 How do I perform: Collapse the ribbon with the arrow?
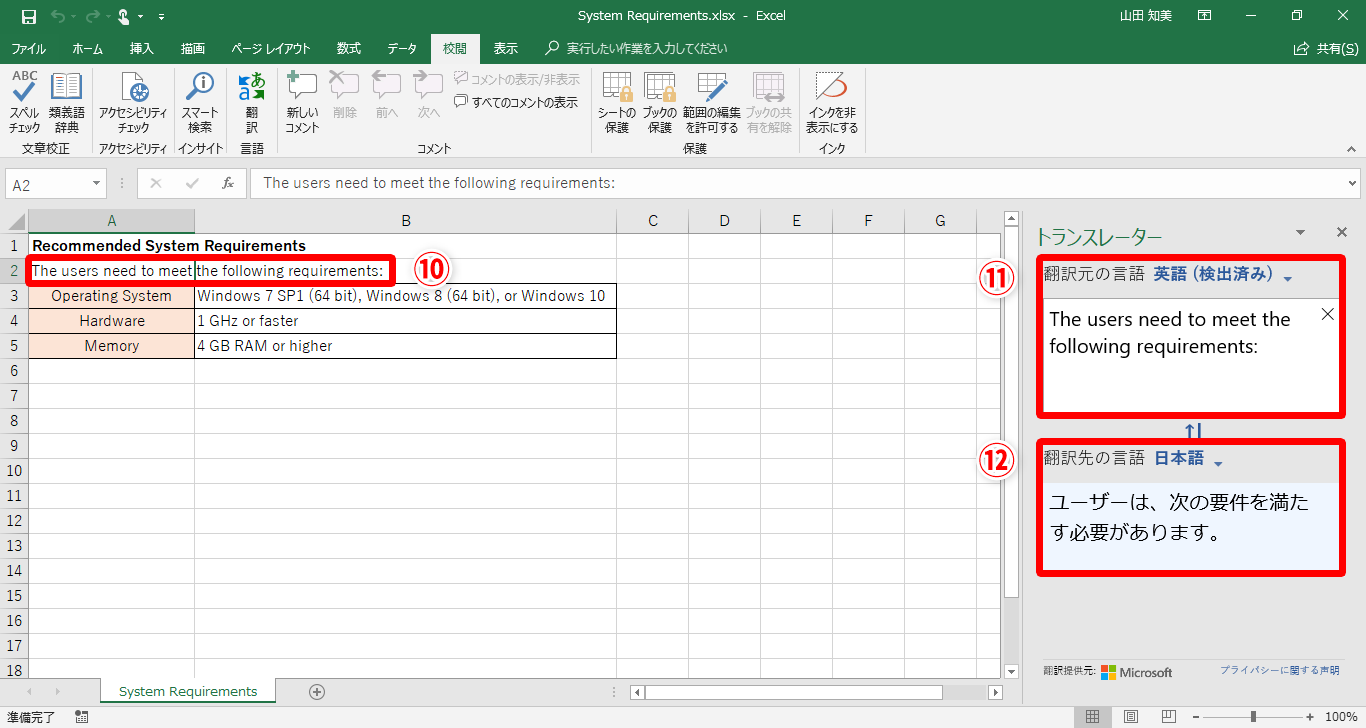coord(1350,149)
